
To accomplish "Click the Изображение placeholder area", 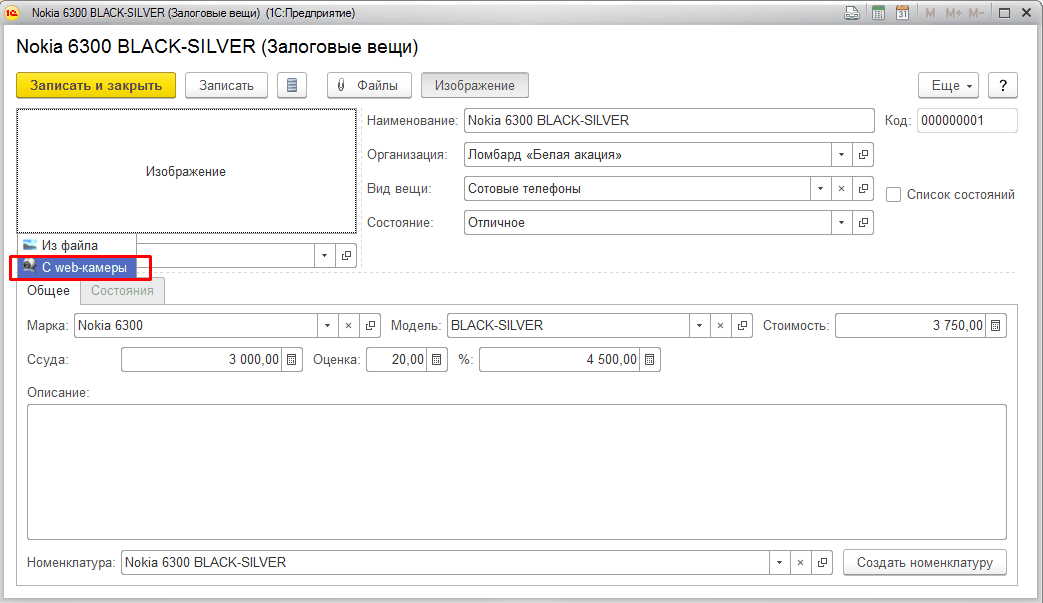I will pyautogui.click(x=186, y=171).
